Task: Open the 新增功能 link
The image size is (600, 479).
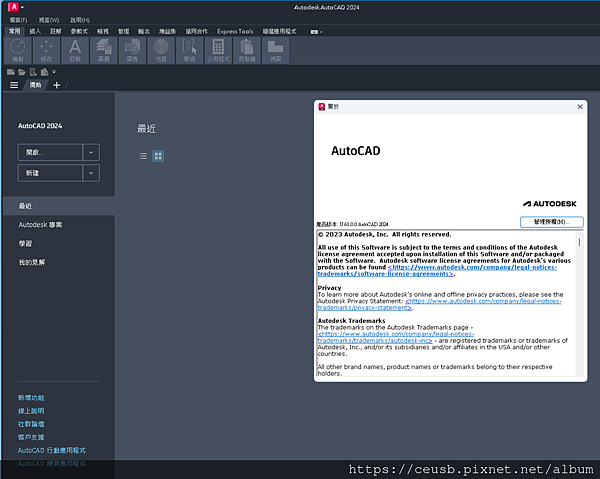Action: click(x=31, y=398)
